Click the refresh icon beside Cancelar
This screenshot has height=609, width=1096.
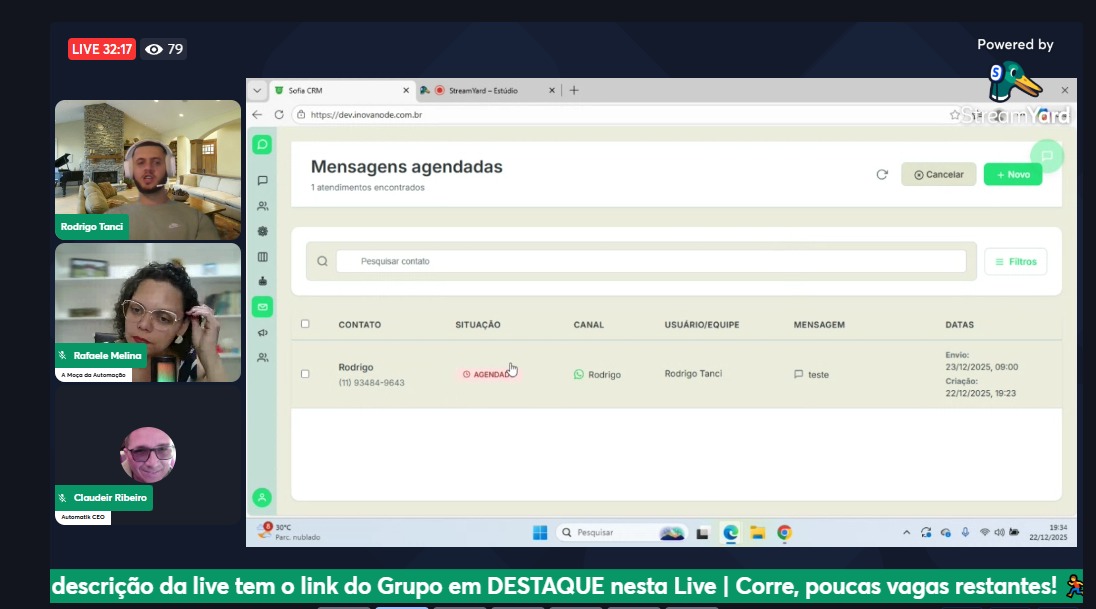[882, 174]
